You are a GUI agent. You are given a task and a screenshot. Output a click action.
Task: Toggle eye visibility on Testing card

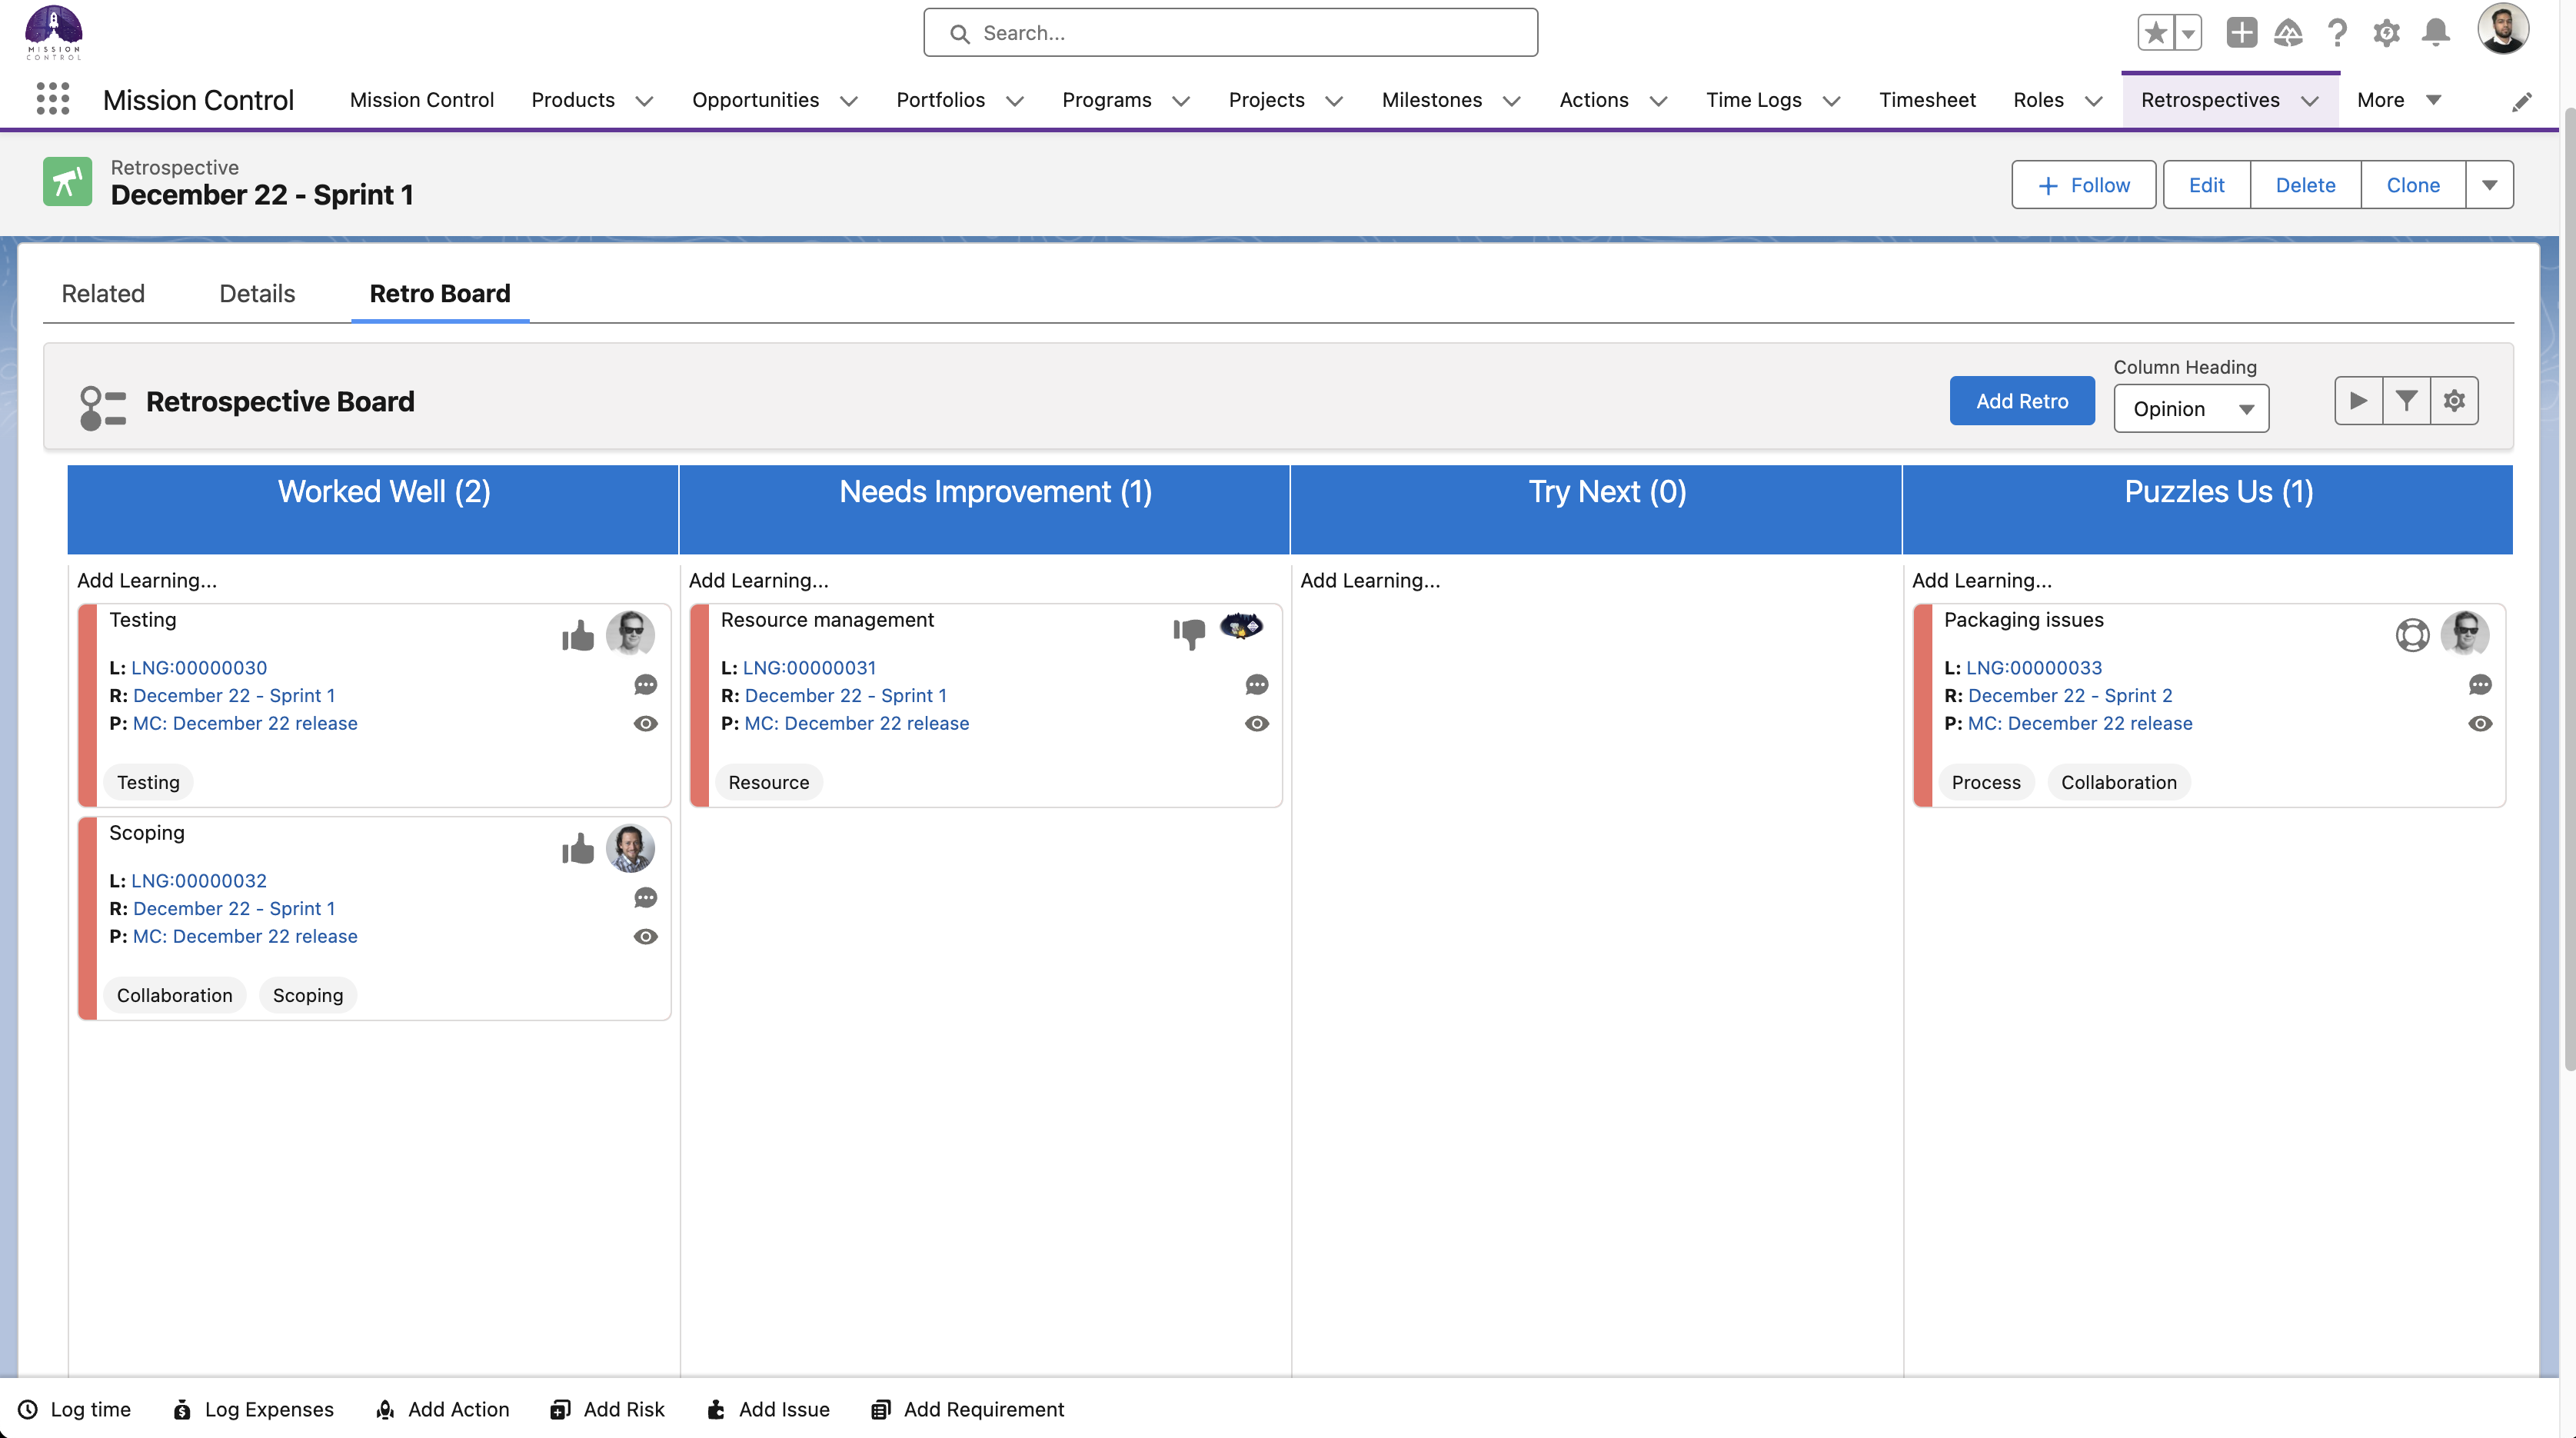coord(645,723)
